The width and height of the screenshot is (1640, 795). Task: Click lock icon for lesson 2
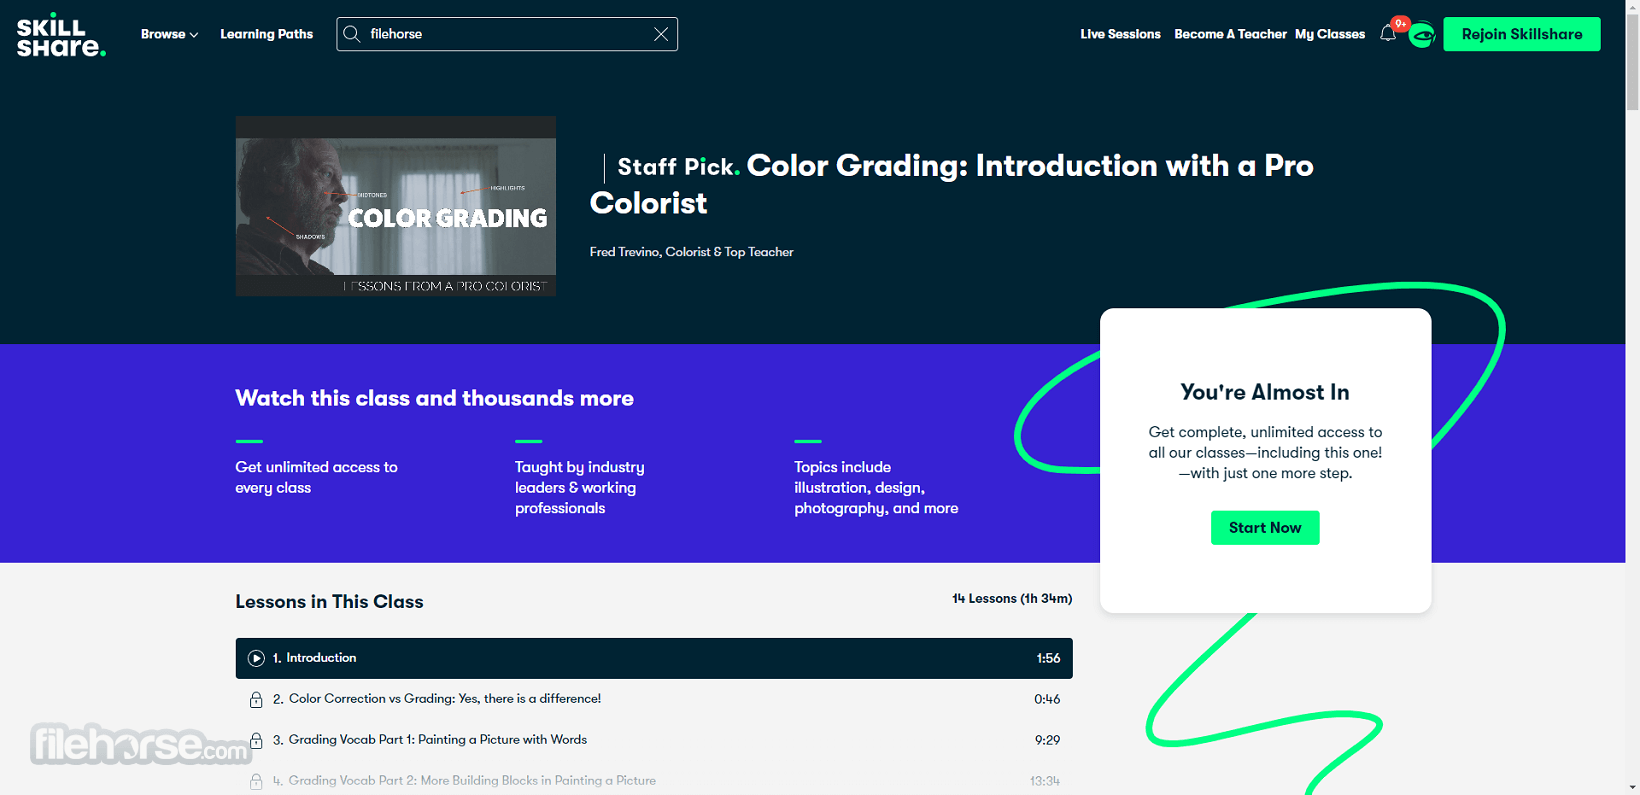click(256, 699)
